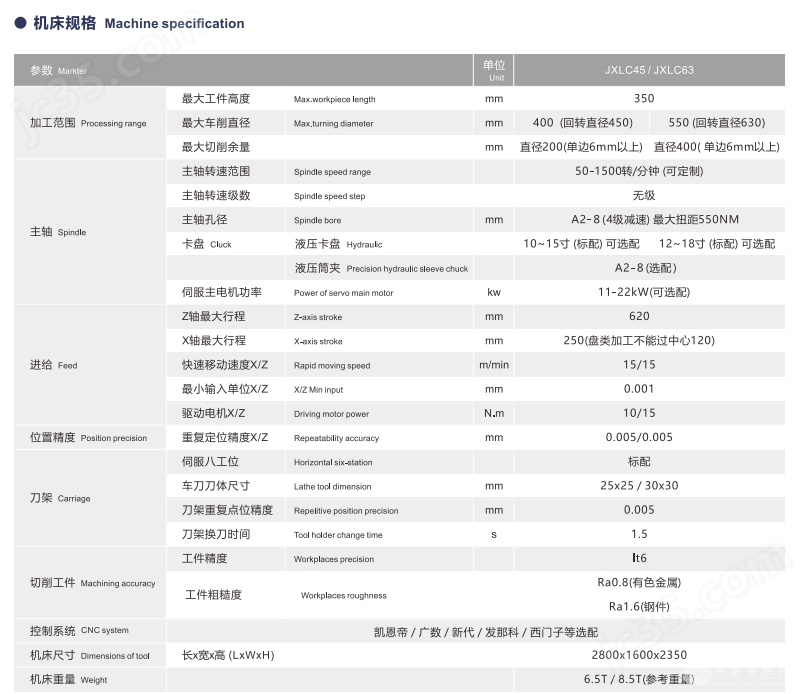This screenshot has width=805, height=694.
Task: Click the 'Precision hydraulic sleeve chuck' label
Action: pyautogui.click(x=407, y=268)
